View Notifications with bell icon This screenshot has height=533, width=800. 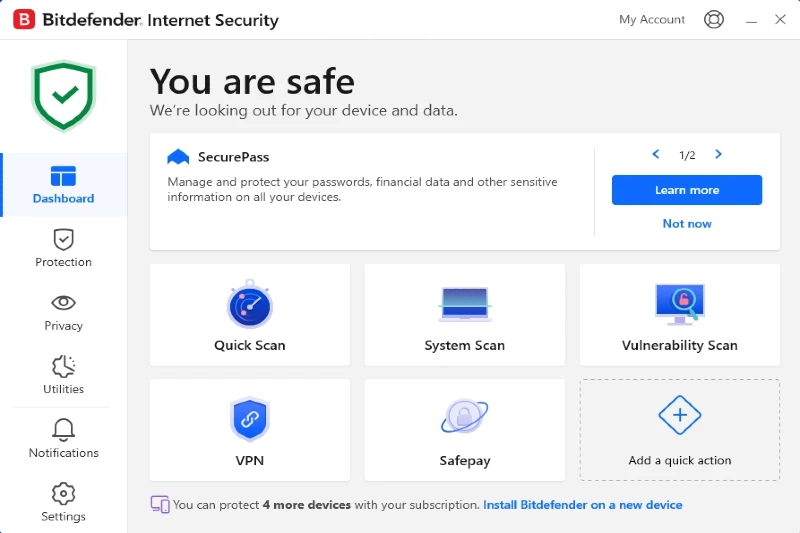[x=64, y=439]
